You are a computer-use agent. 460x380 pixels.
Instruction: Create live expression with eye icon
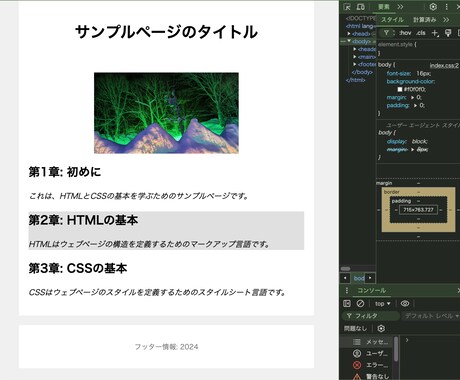(405, 303)
